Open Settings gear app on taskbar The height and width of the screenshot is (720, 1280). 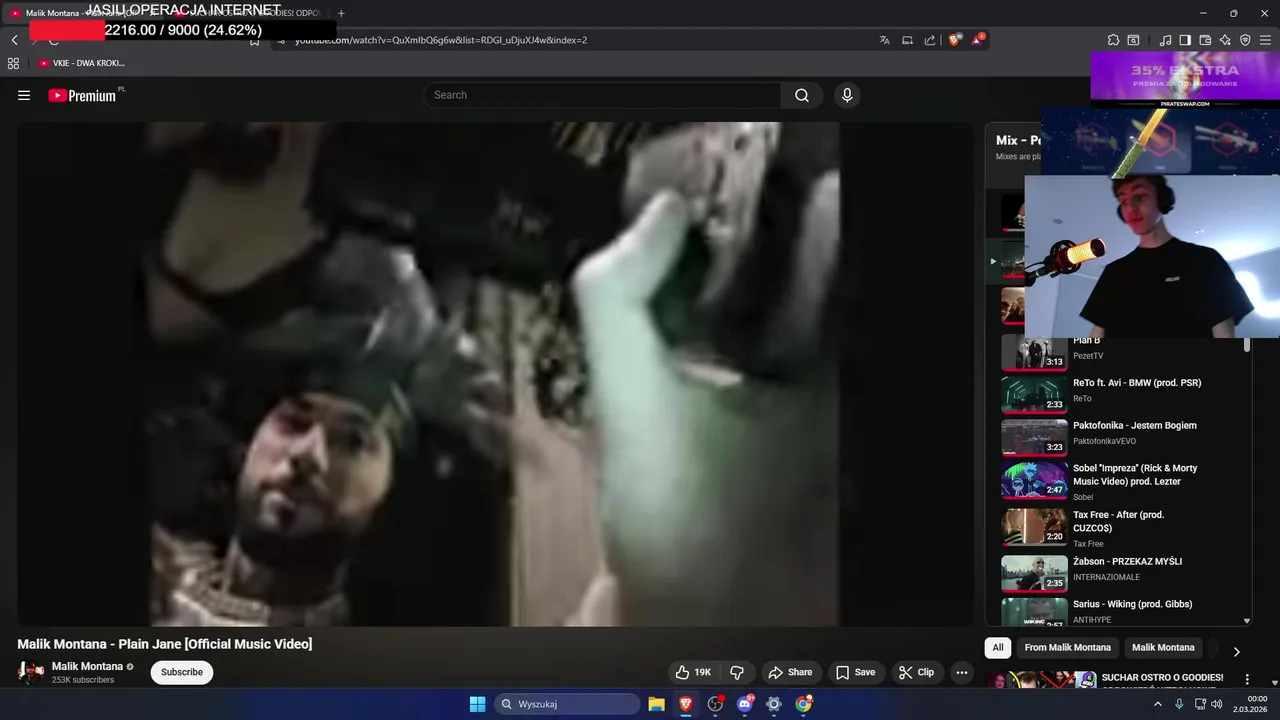pos(773,704)
